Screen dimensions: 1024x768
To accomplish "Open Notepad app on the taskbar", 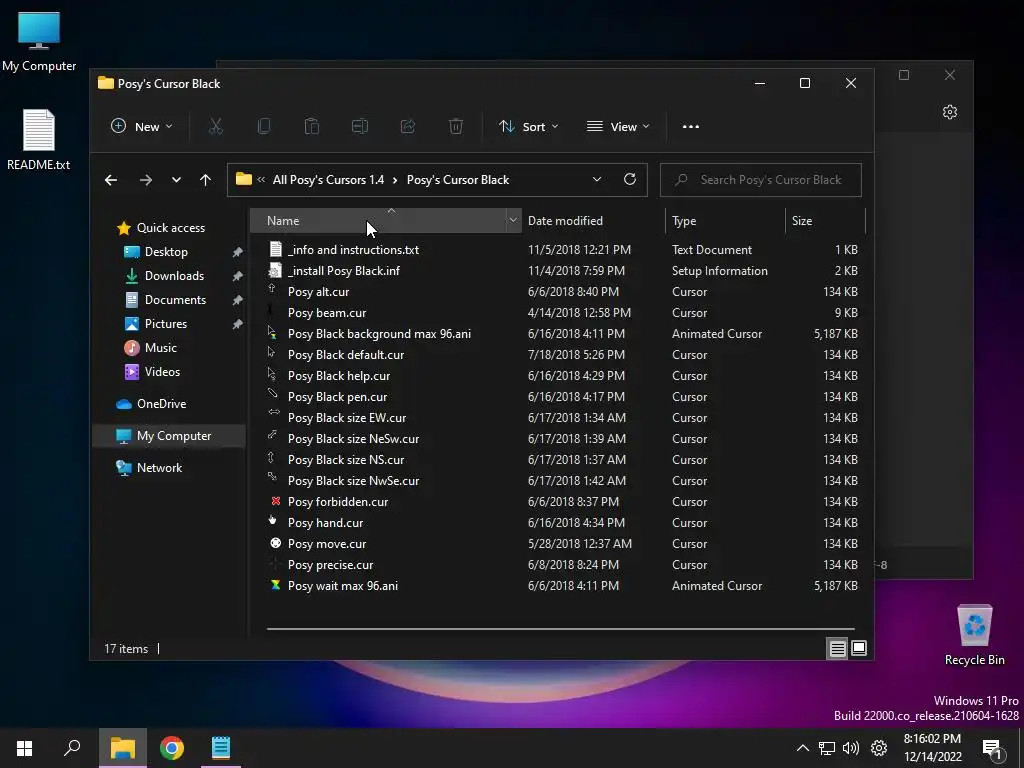I will (x=221, y=748).
